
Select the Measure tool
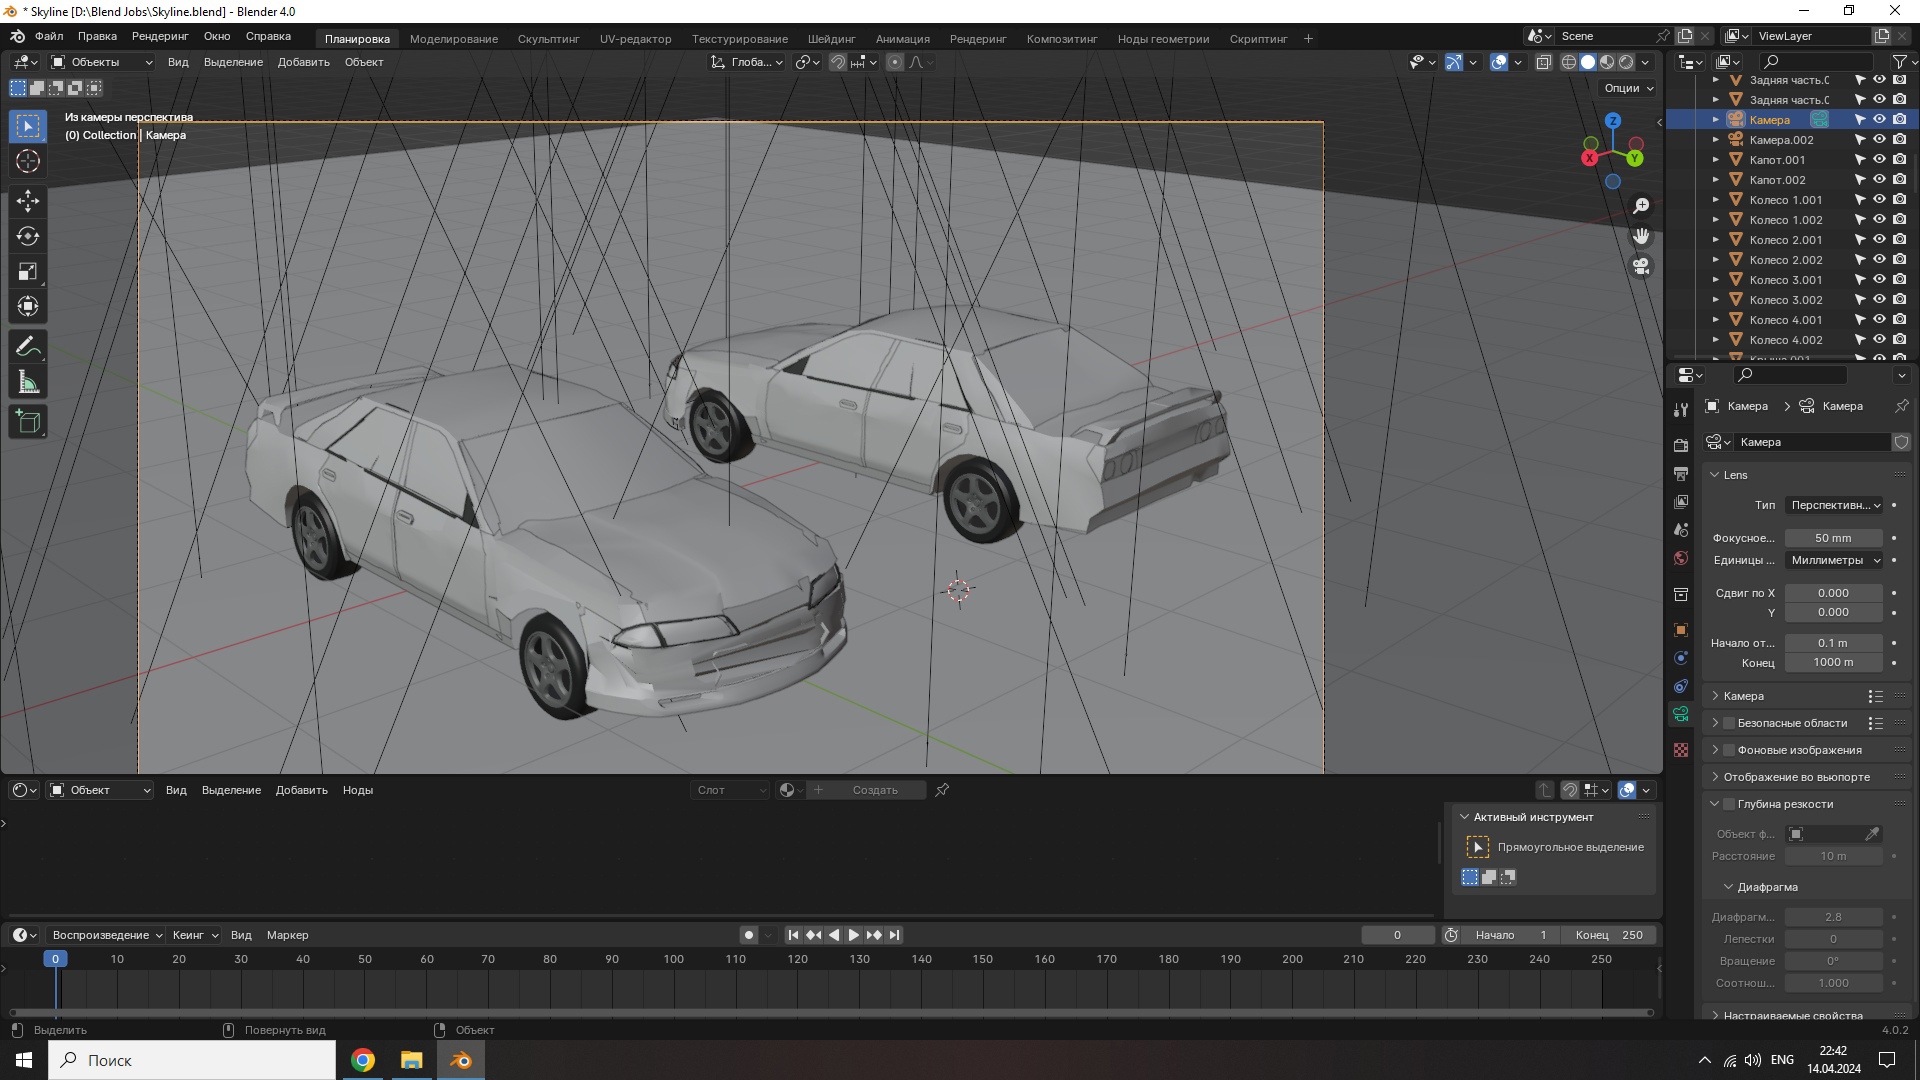tap(28, 383)
